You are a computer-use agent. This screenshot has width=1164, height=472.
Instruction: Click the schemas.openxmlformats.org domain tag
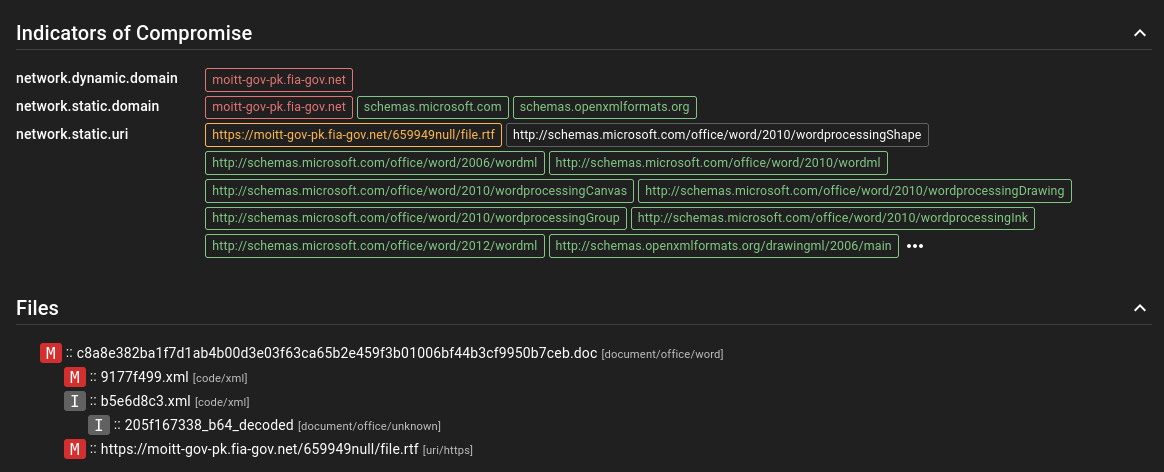[604, 107]
